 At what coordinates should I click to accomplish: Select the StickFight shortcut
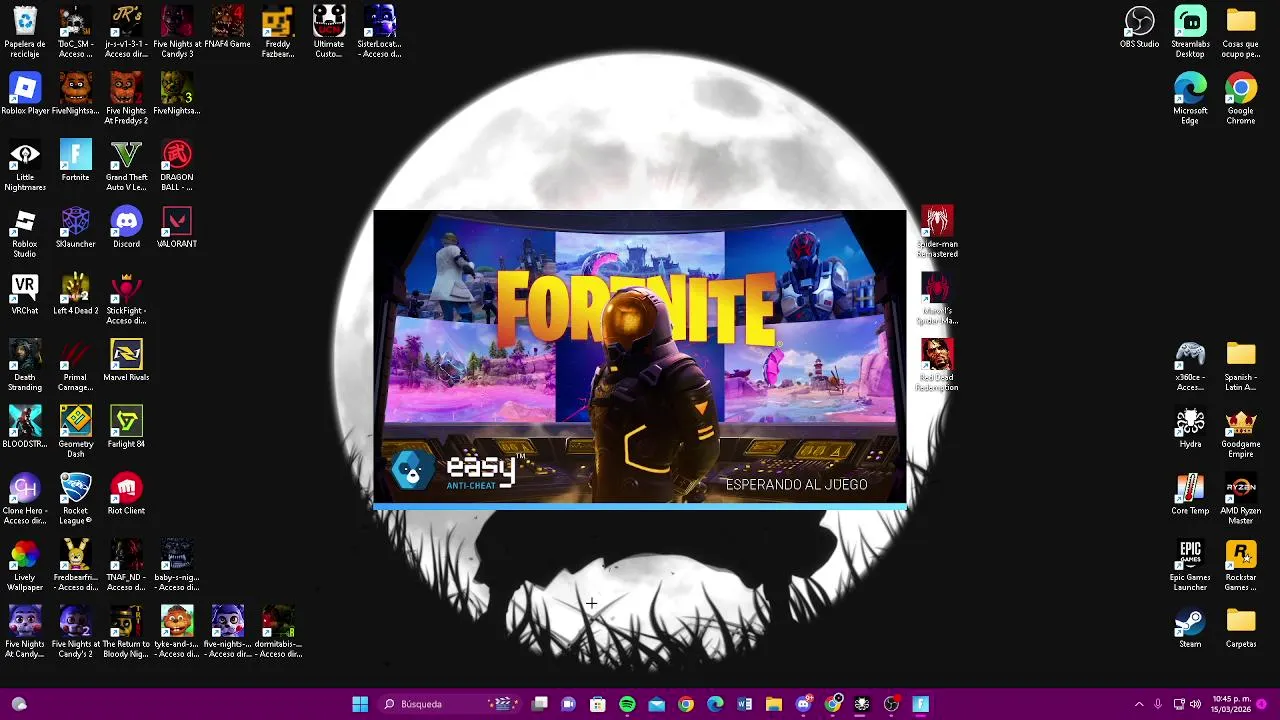point(126,299)
